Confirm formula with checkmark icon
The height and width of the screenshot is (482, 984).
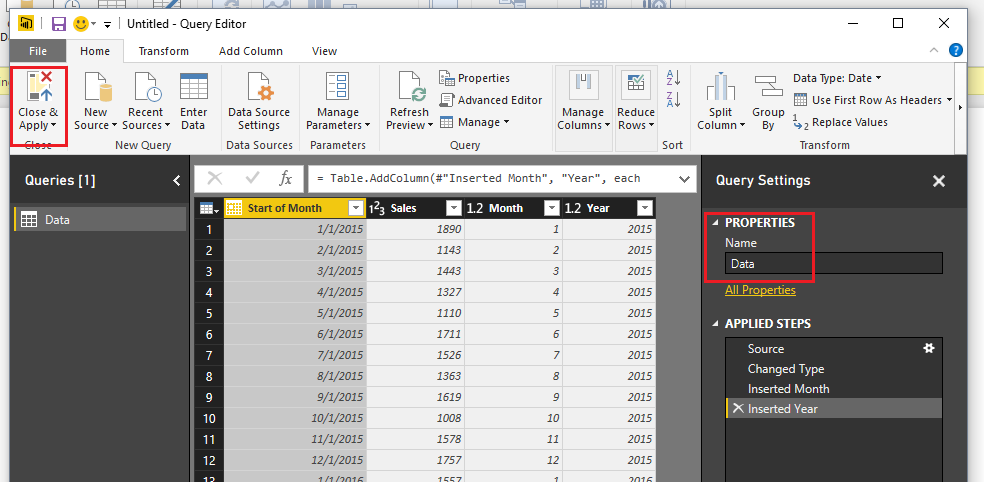pyautogui.click(x=252, y=178)
